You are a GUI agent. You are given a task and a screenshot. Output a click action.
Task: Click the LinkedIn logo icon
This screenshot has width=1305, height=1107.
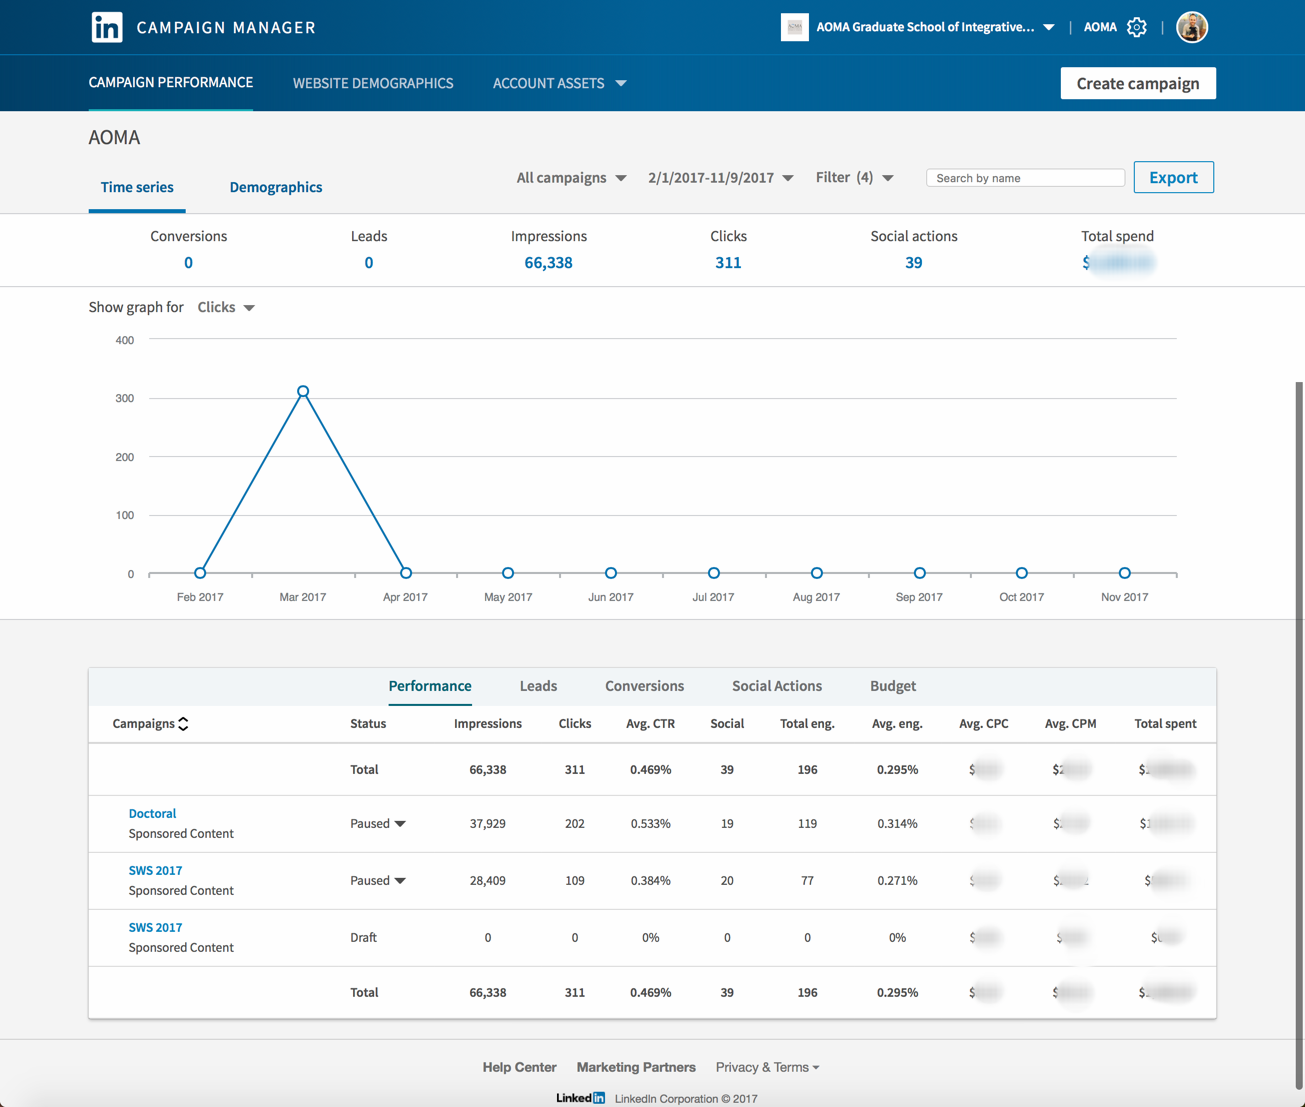click(107, 27)
